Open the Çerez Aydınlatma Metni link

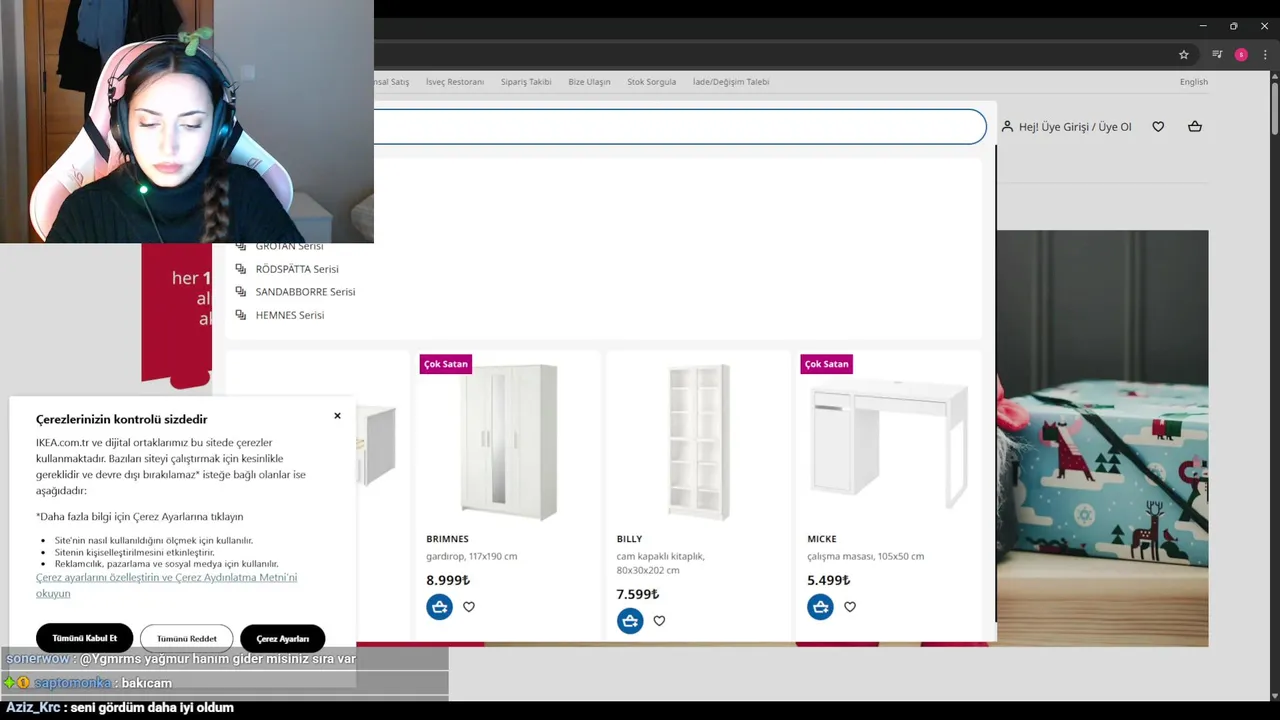(166, 585)
